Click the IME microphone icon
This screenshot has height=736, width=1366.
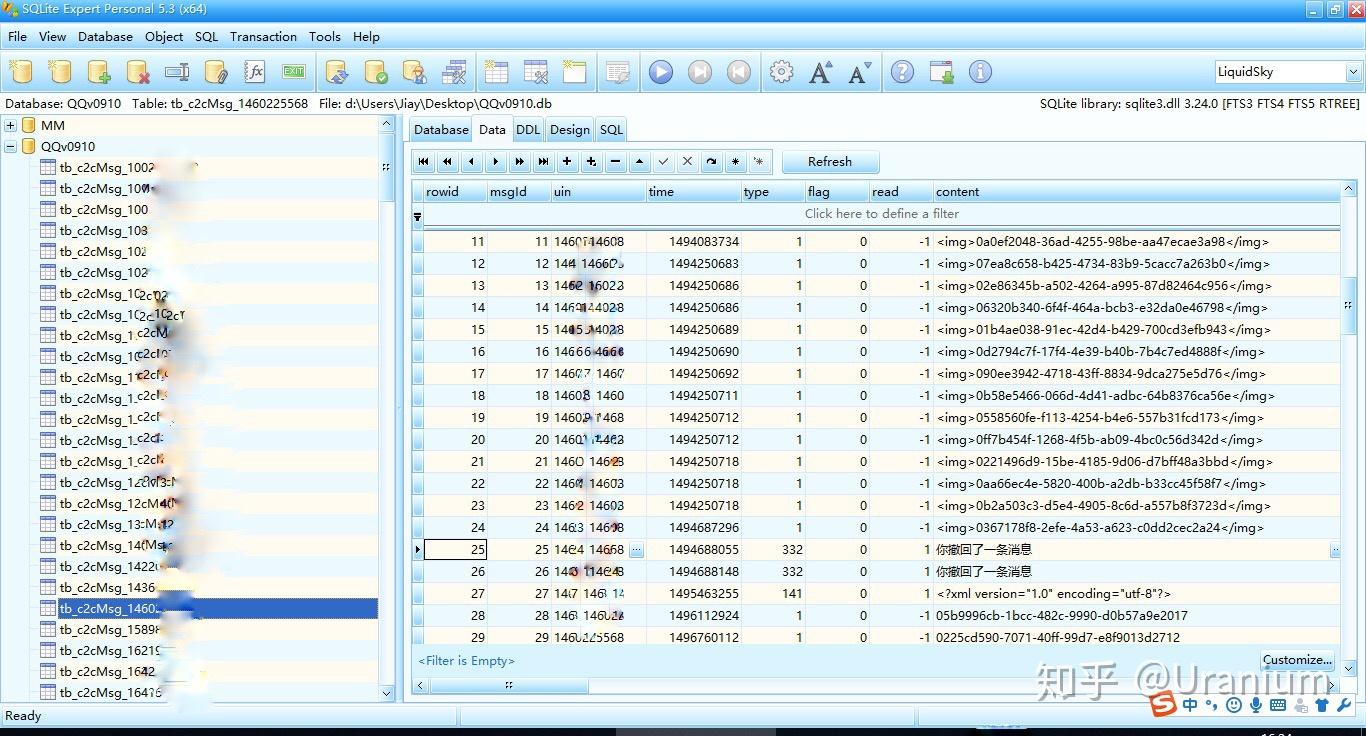pyautogui.click(x=1255, y=705)
